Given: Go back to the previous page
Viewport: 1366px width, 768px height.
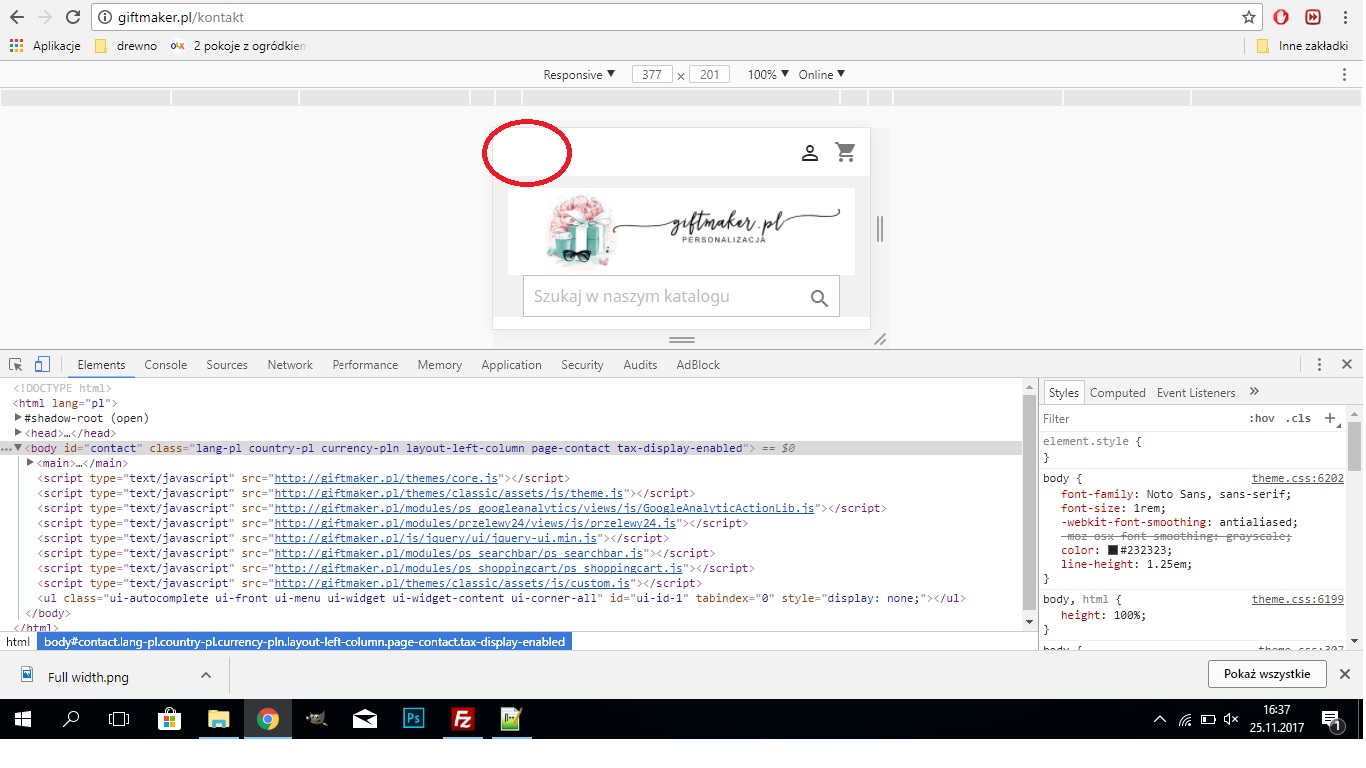Looking at the screenshot, I should (x=16, y=17).
